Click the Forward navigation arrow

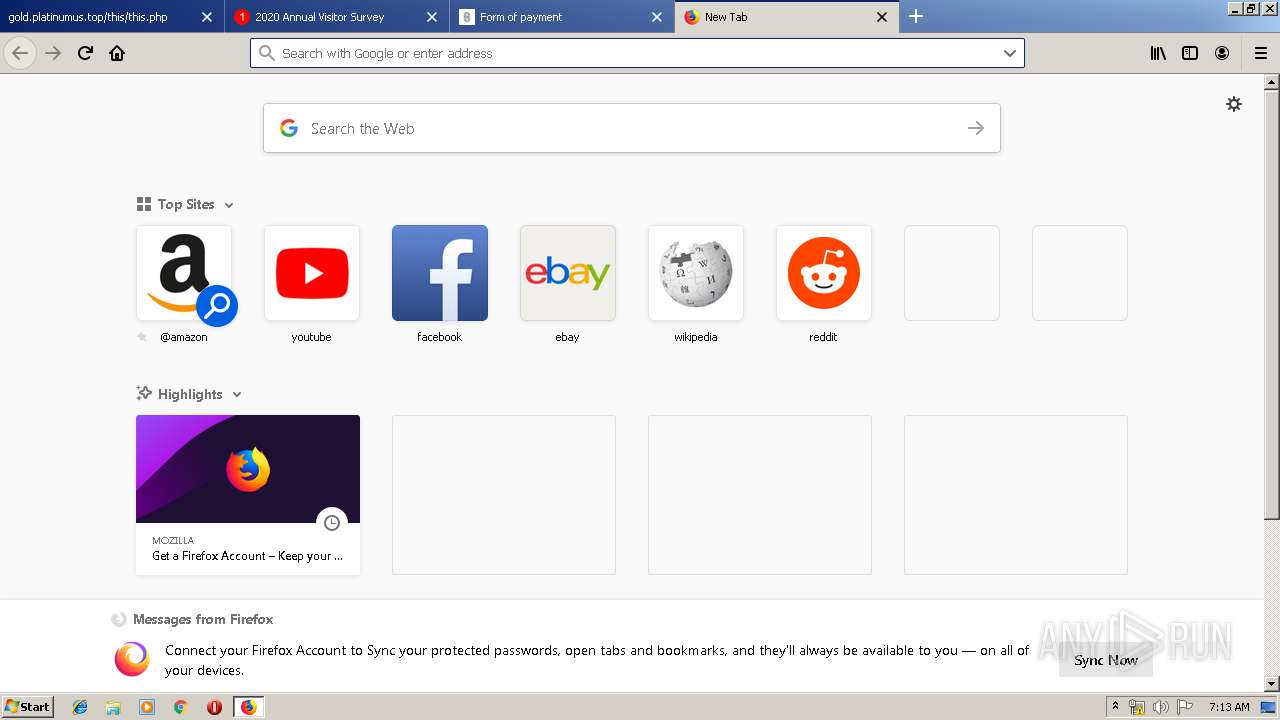click(x=53, y=53)
